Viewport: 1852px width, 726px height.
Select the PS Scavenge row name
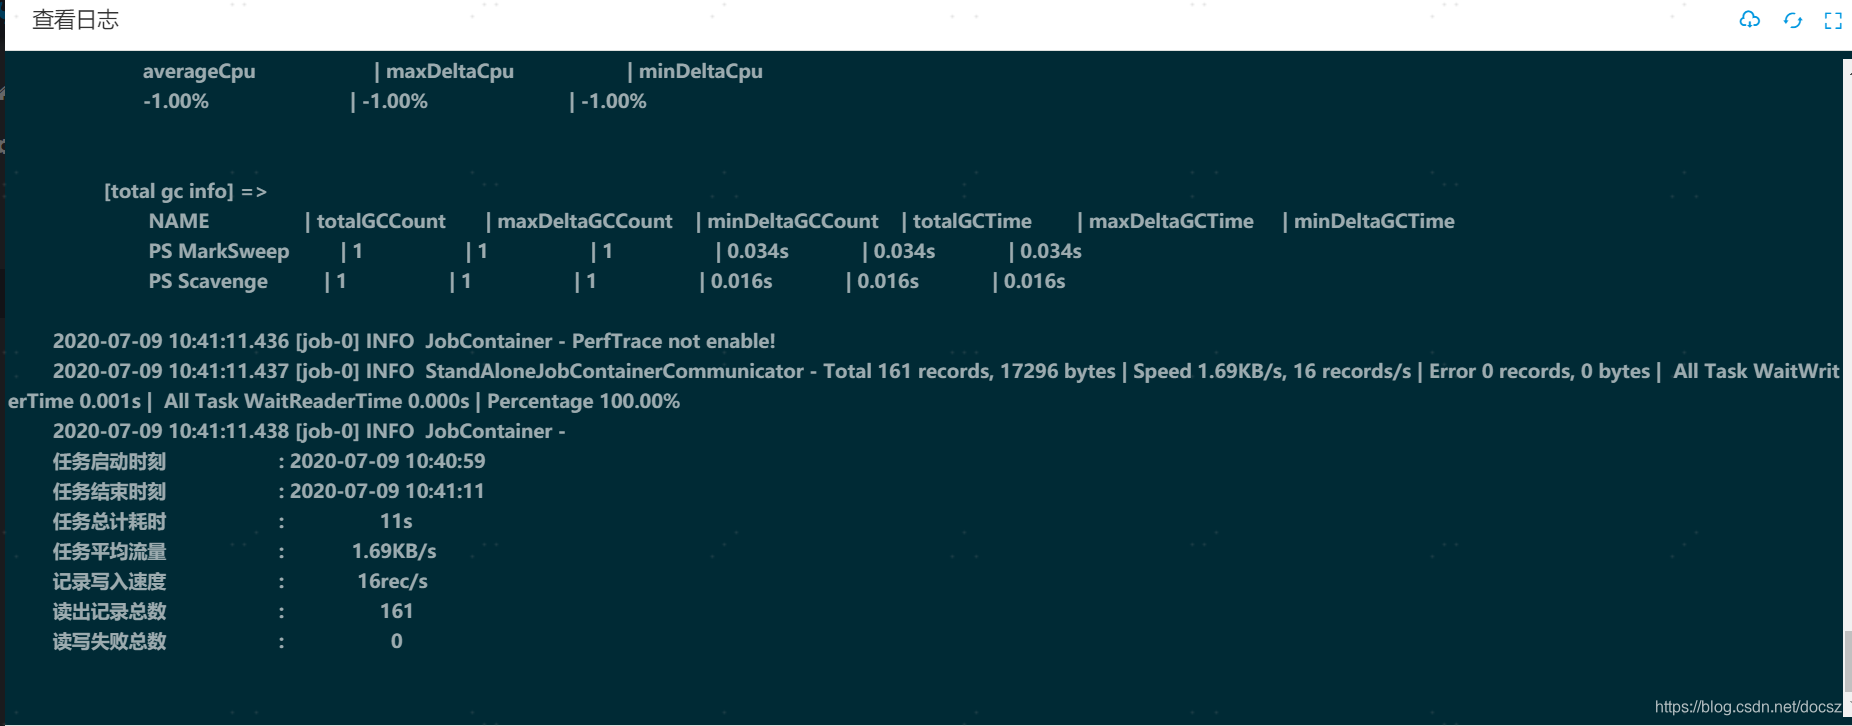point(208,281)
